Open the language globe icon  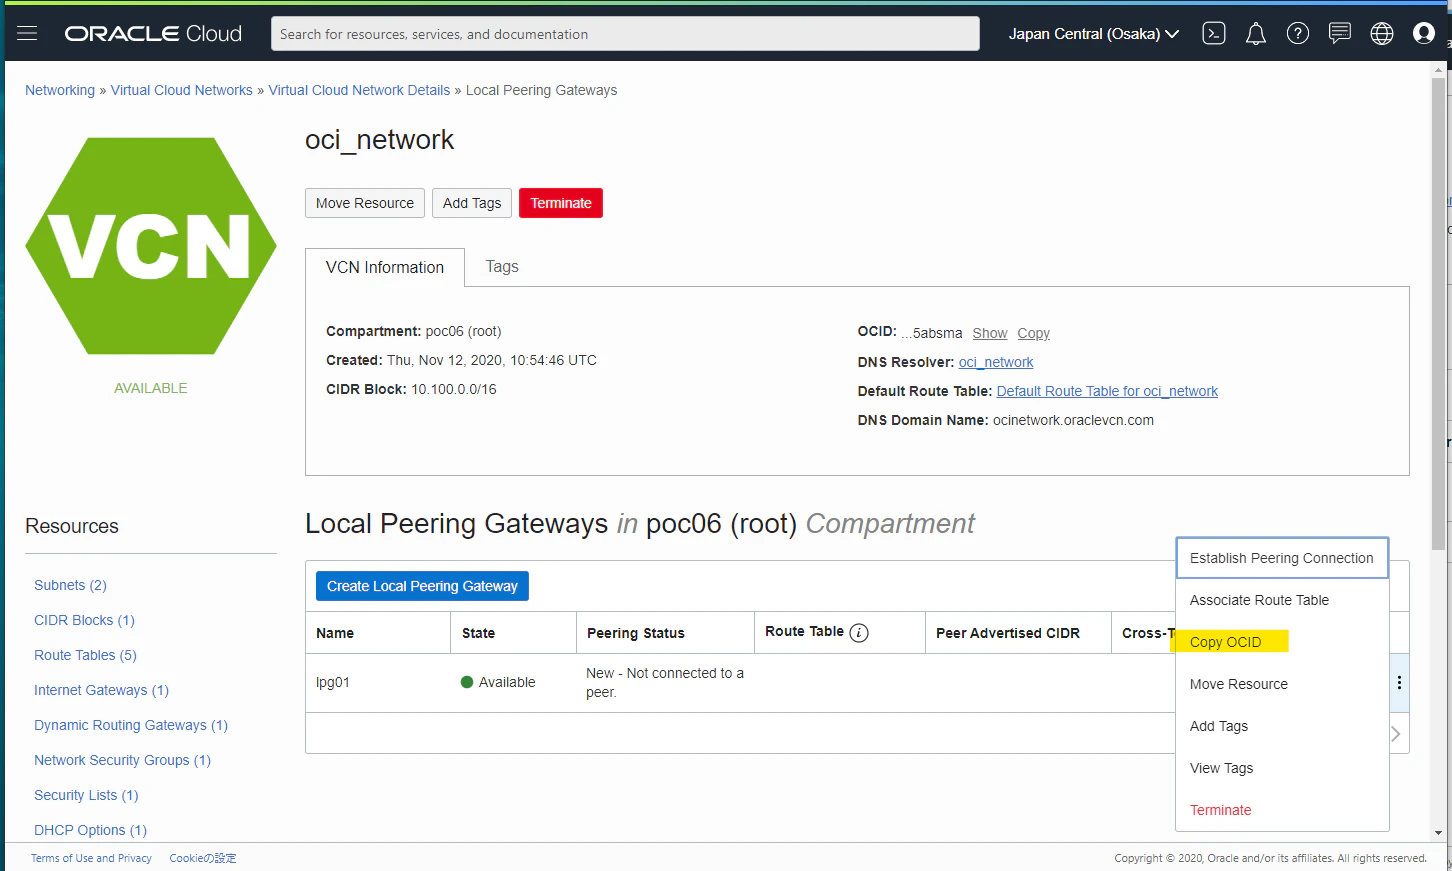[x=1382, y=34]
